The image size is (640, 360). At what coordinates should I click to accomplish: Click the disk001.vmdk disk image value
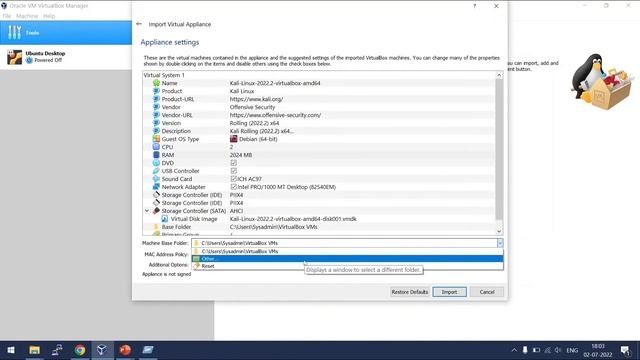pyautogui.click(x=293, y=219)
